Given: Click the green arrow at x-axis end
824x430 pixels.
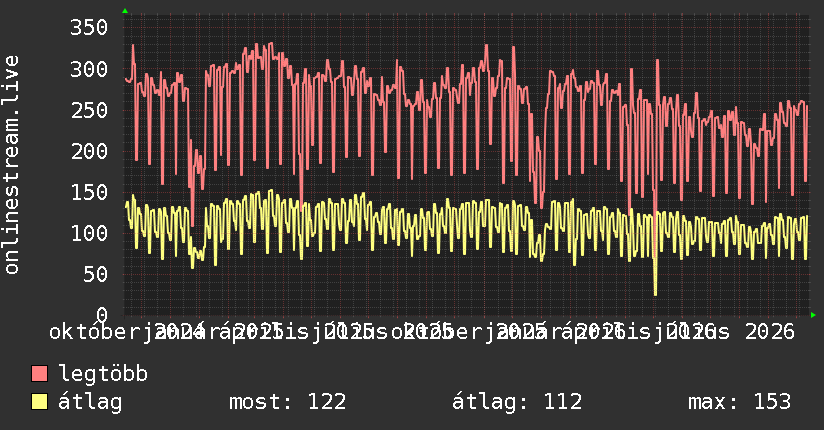Looking at the screenshot, I should tap(813, 315).
